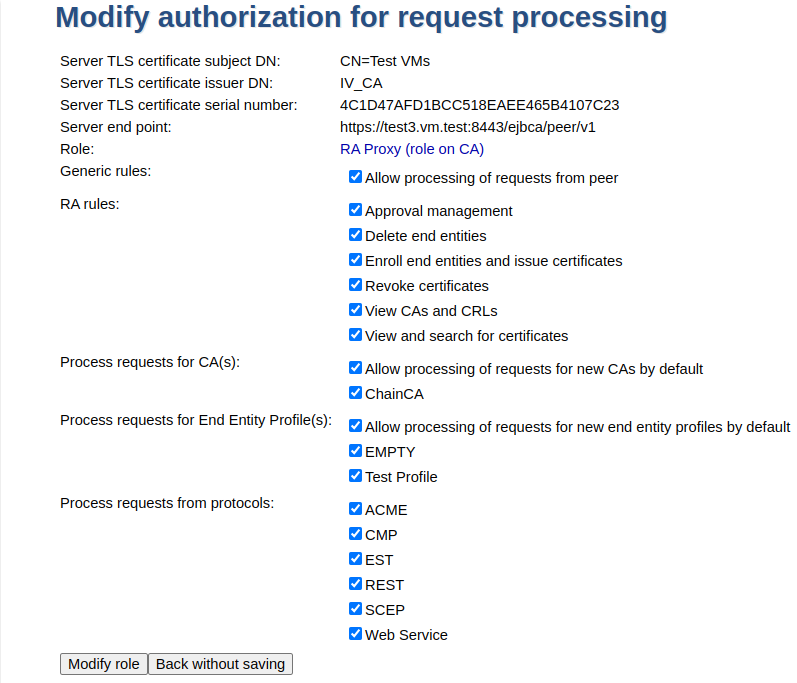Uncheck Allow processing of requests from peer
Screen dimensions: 797x683
(355, 177)
